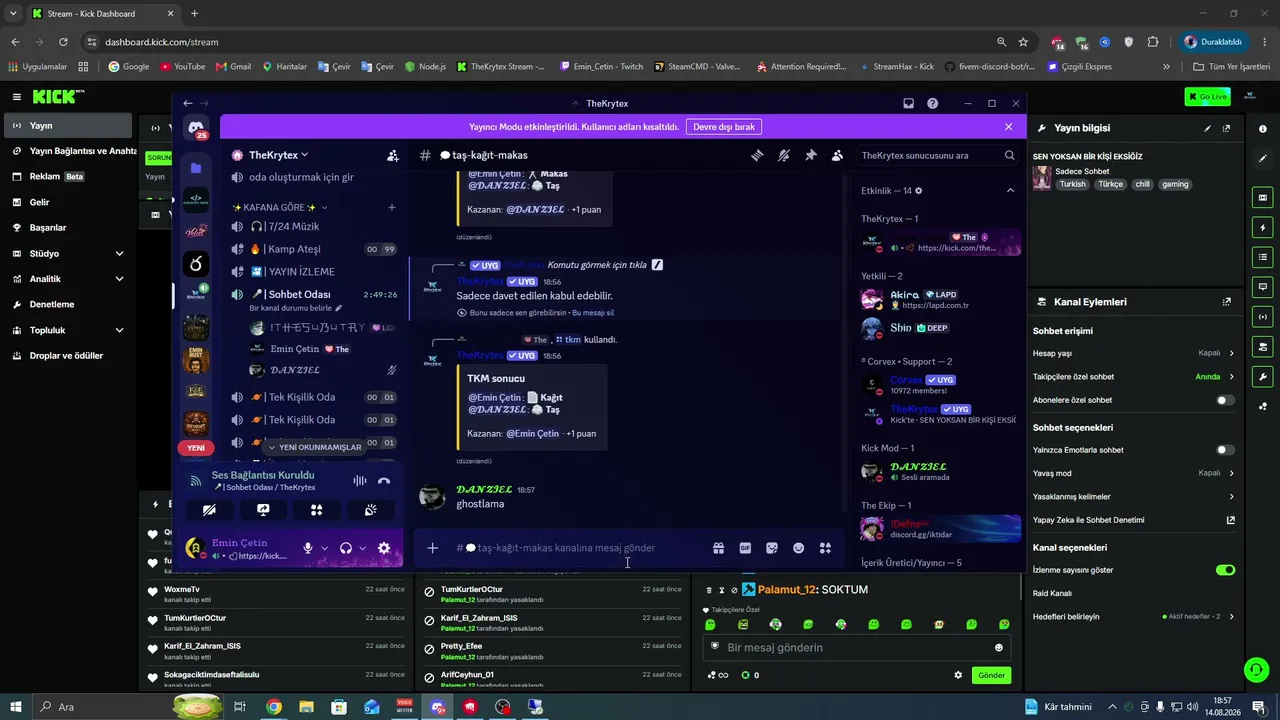
Task: Open soundboard in Discord voice panel
Action: point(370,510)
